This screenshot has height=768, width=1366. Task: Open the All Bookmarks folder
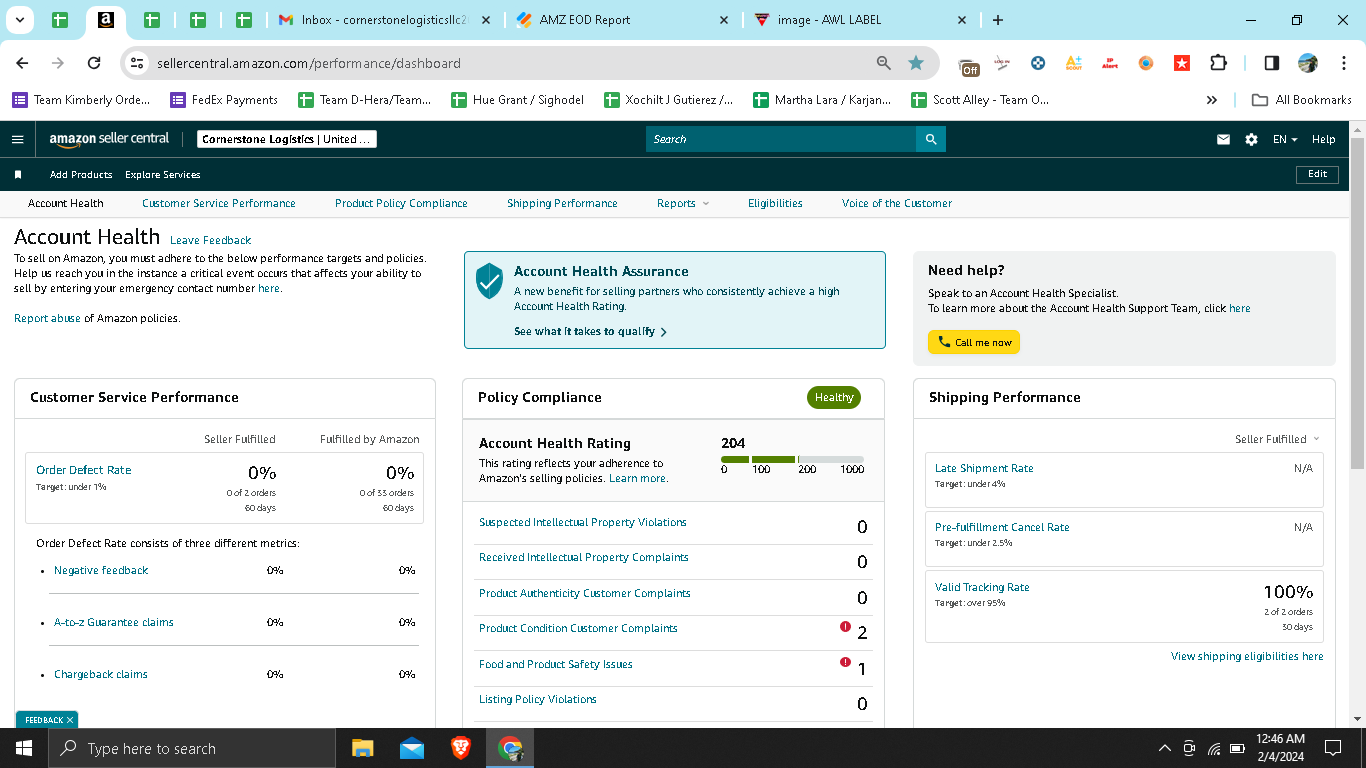point(1302,100)
